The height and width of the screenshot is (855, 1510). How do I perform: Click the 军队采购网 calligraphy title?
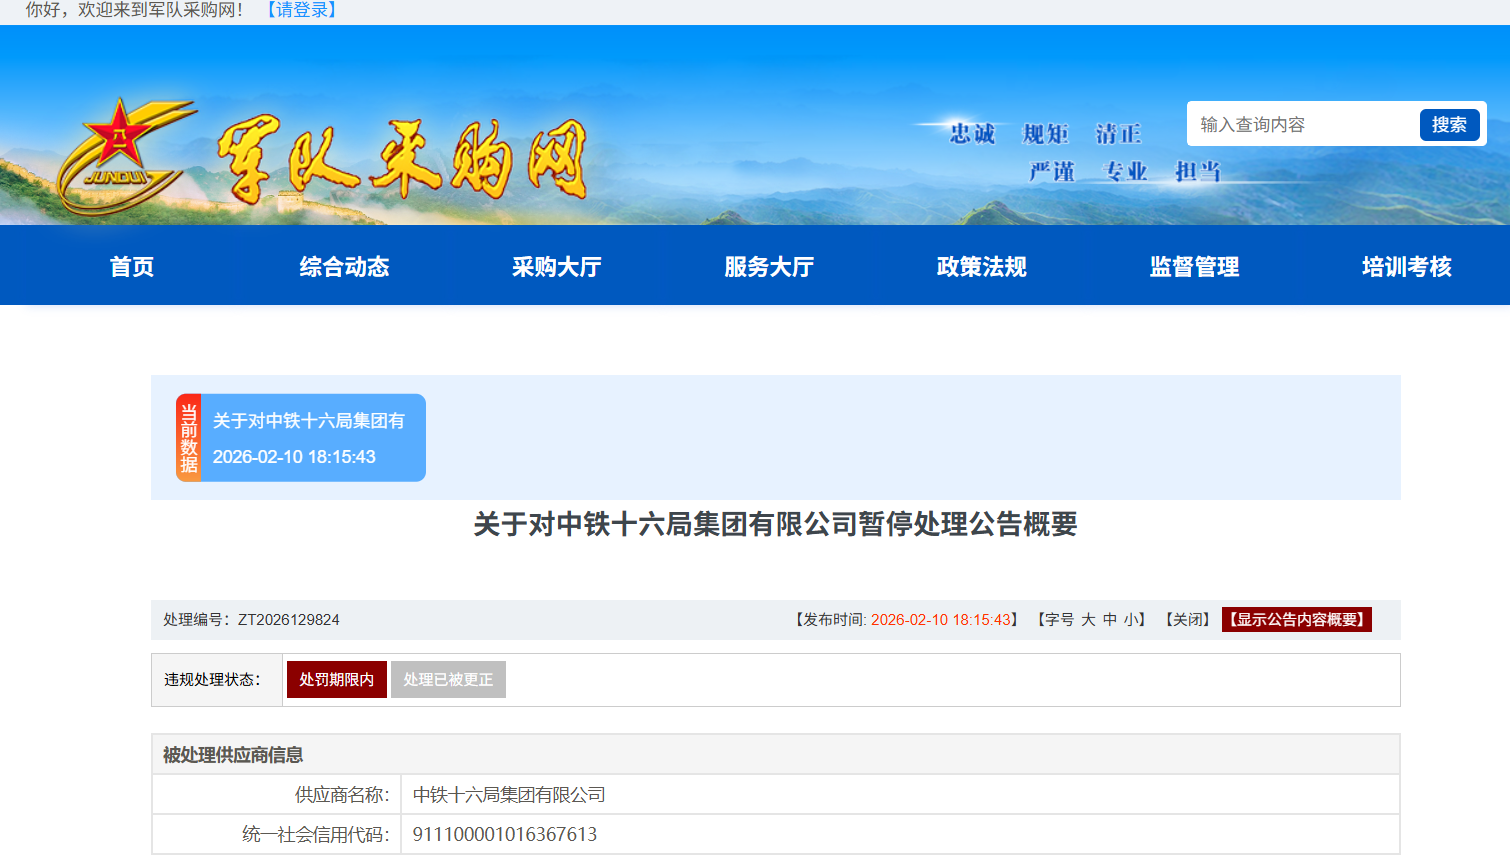[402, 160]
